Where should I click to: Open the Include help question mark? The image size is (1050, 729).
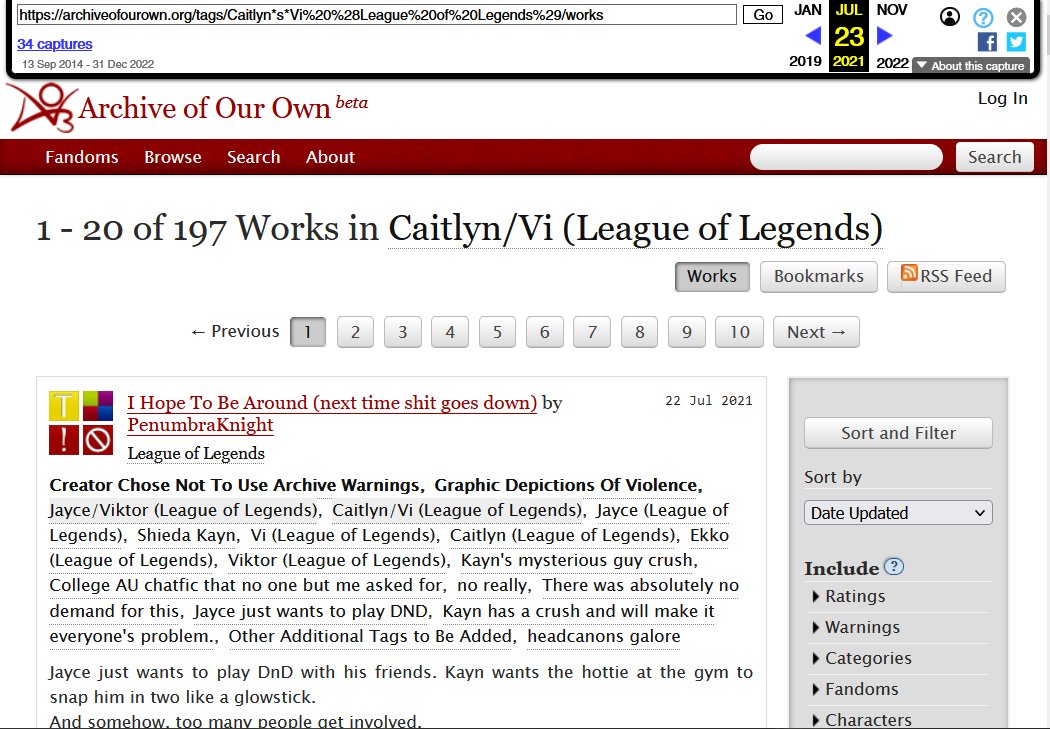pos(894,566)
